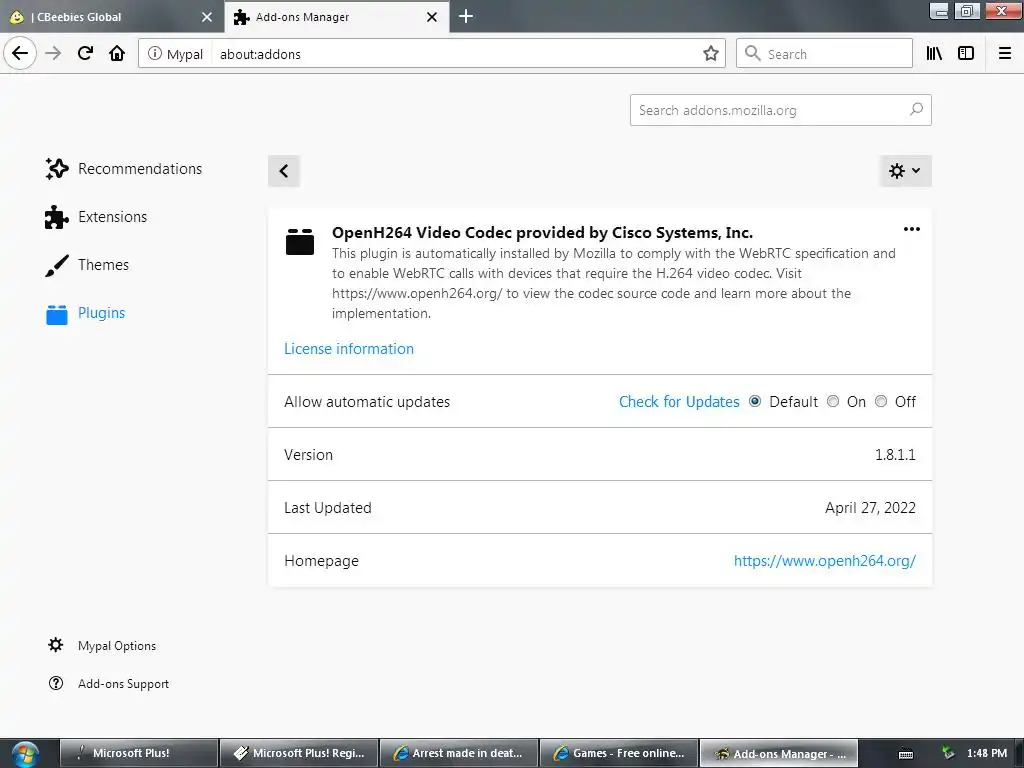Go back using the browser back arrow

[20, 53]
